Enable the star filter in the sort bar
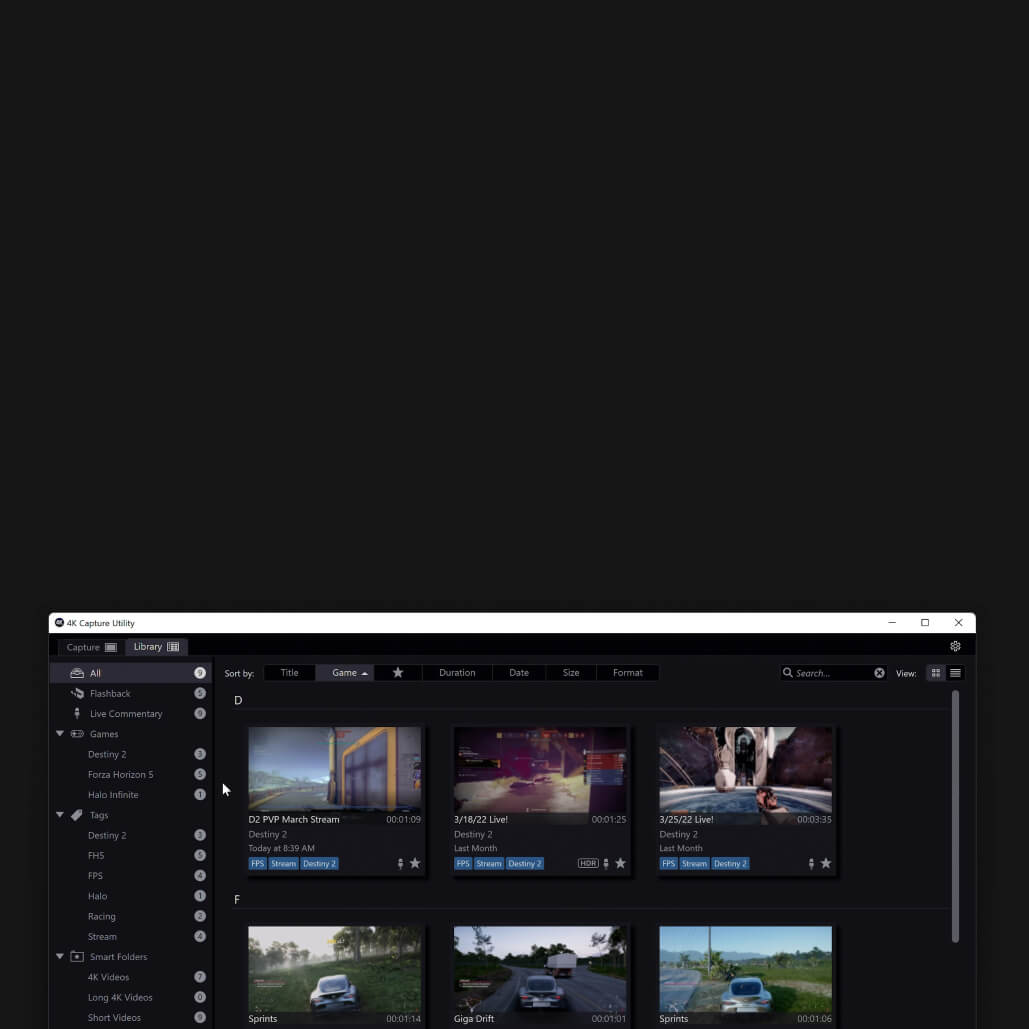Viewport: 1029px width, 1029px height. pyautogui.click(x=397, y=673)
